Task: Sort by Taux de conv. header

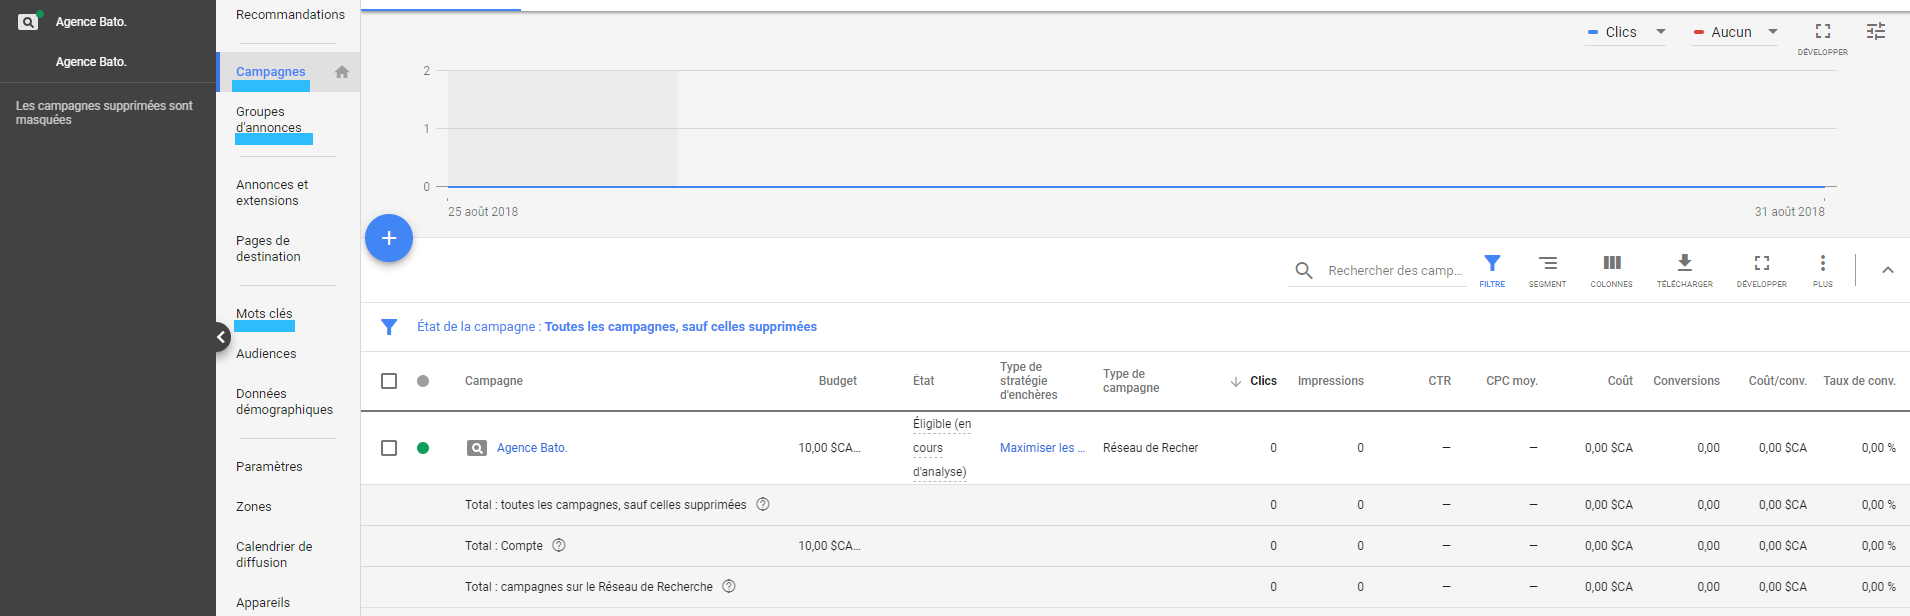Action: pos(1859,381)
